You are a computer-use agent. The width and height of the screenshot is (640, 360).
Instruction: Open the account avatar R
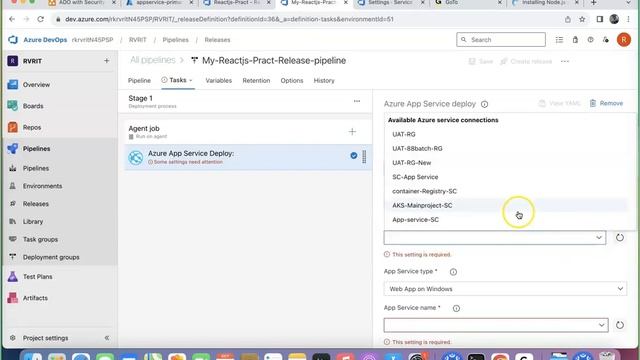[x=624, y=40]
